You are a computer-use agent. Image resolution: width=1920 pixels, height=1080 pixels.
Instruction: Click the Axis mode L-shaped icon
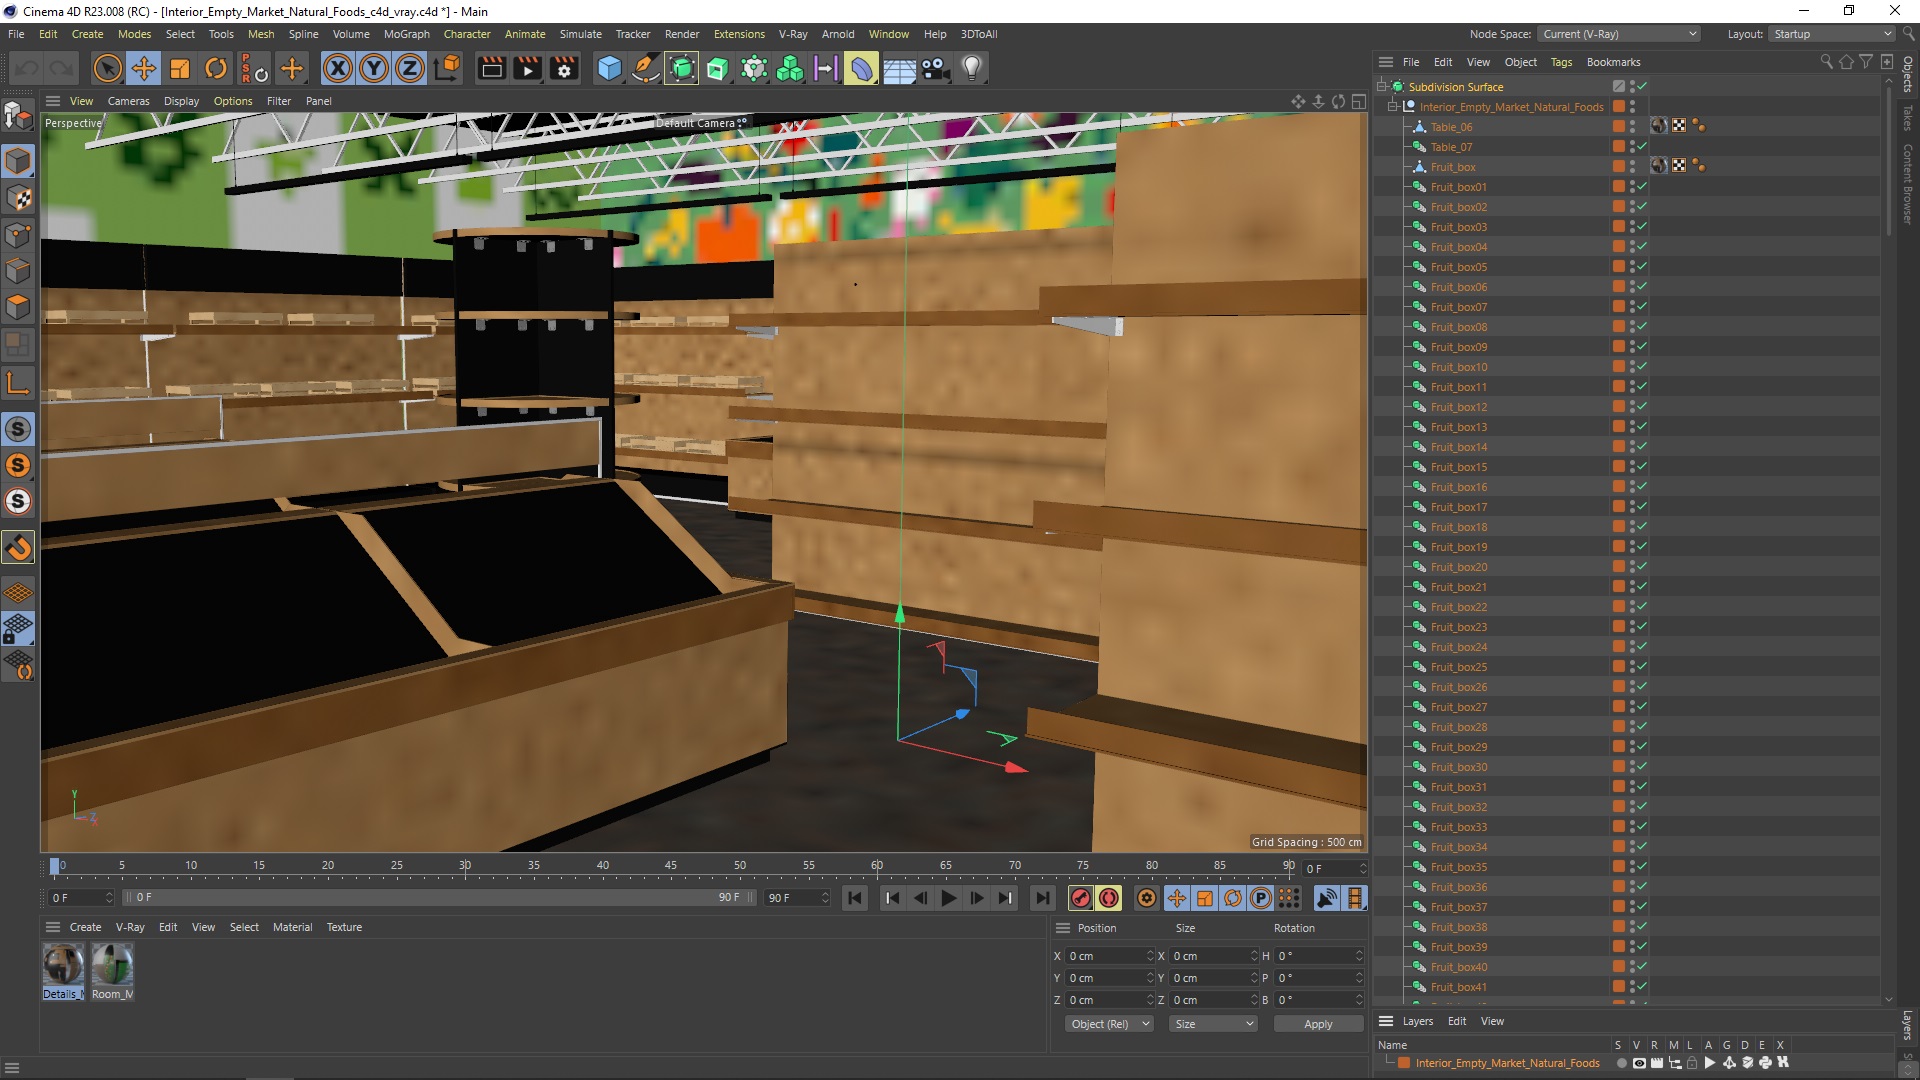[x=18, y=383]
